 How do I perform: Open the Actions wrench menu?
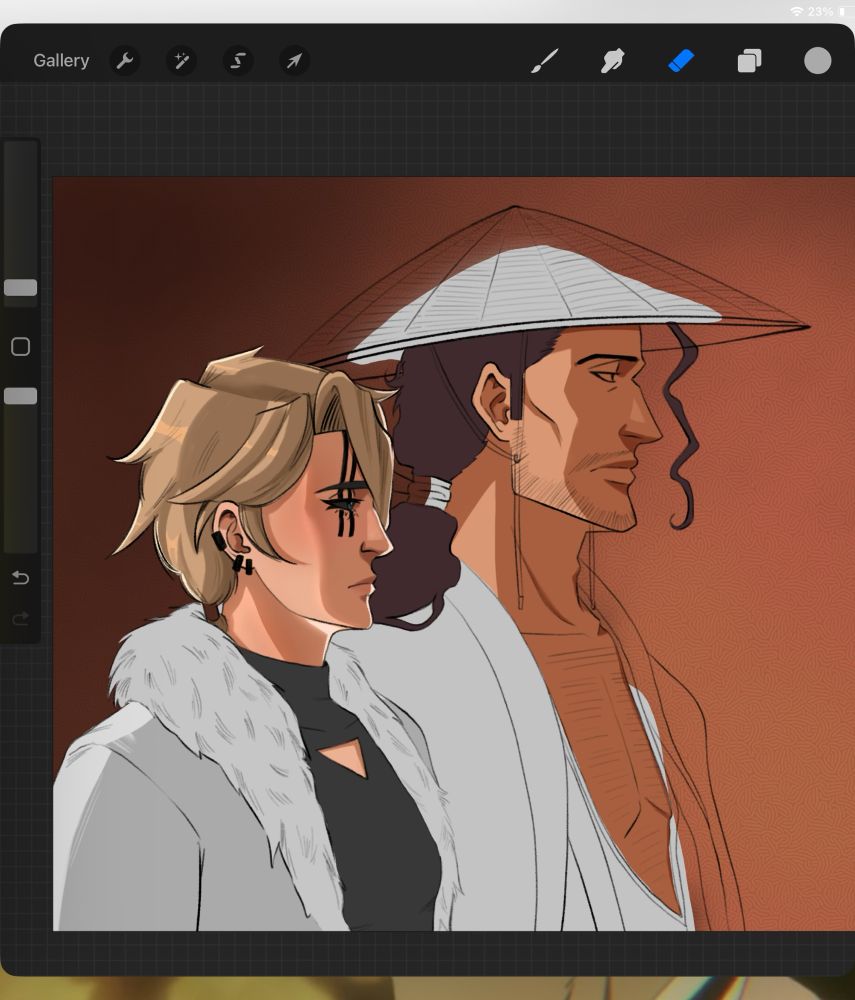(124, 61)
